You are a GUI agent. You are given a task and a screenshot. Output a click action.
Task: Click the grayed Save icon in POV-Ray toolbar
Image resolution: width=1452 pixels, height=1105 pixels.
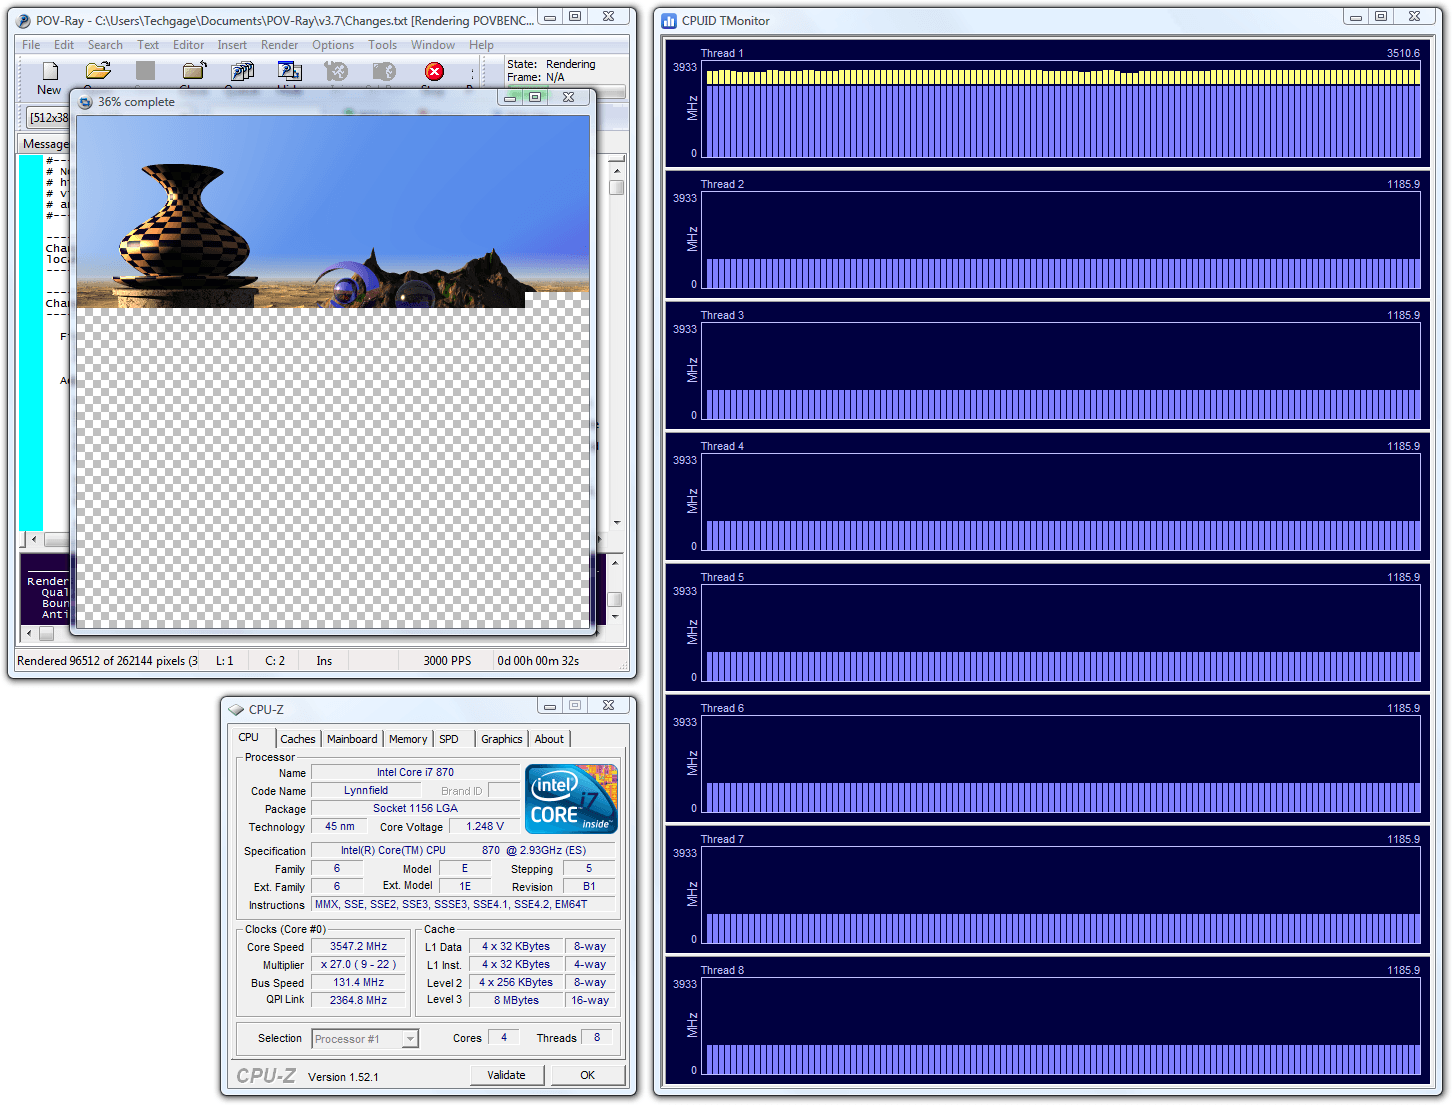pos(146,70)
